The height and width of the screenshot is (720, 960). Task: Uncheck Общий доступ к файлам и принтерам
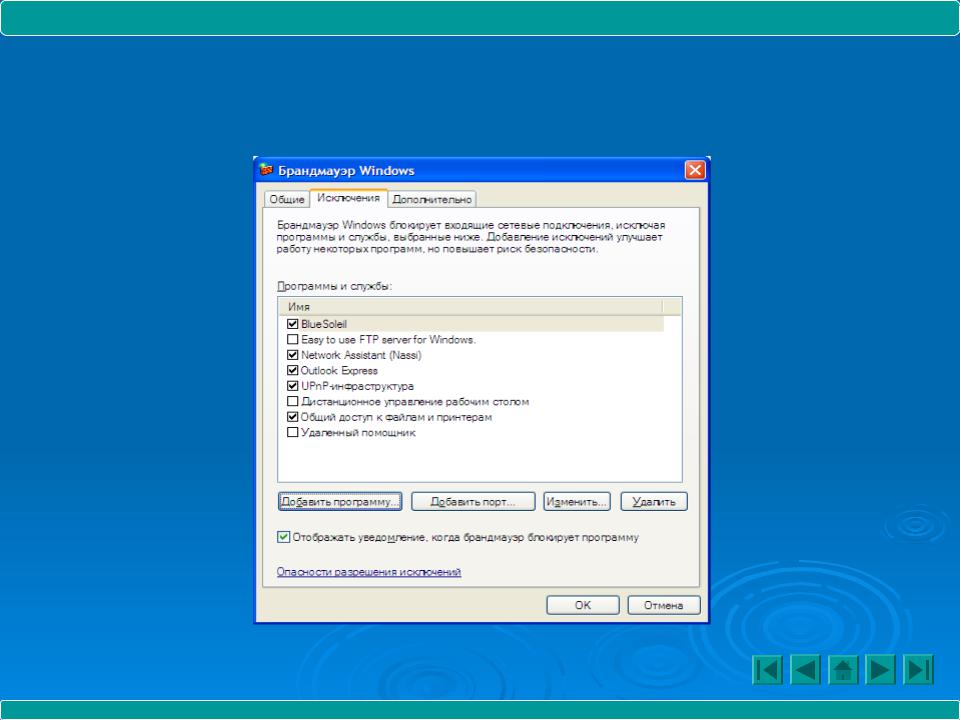[x=293, y=417]
